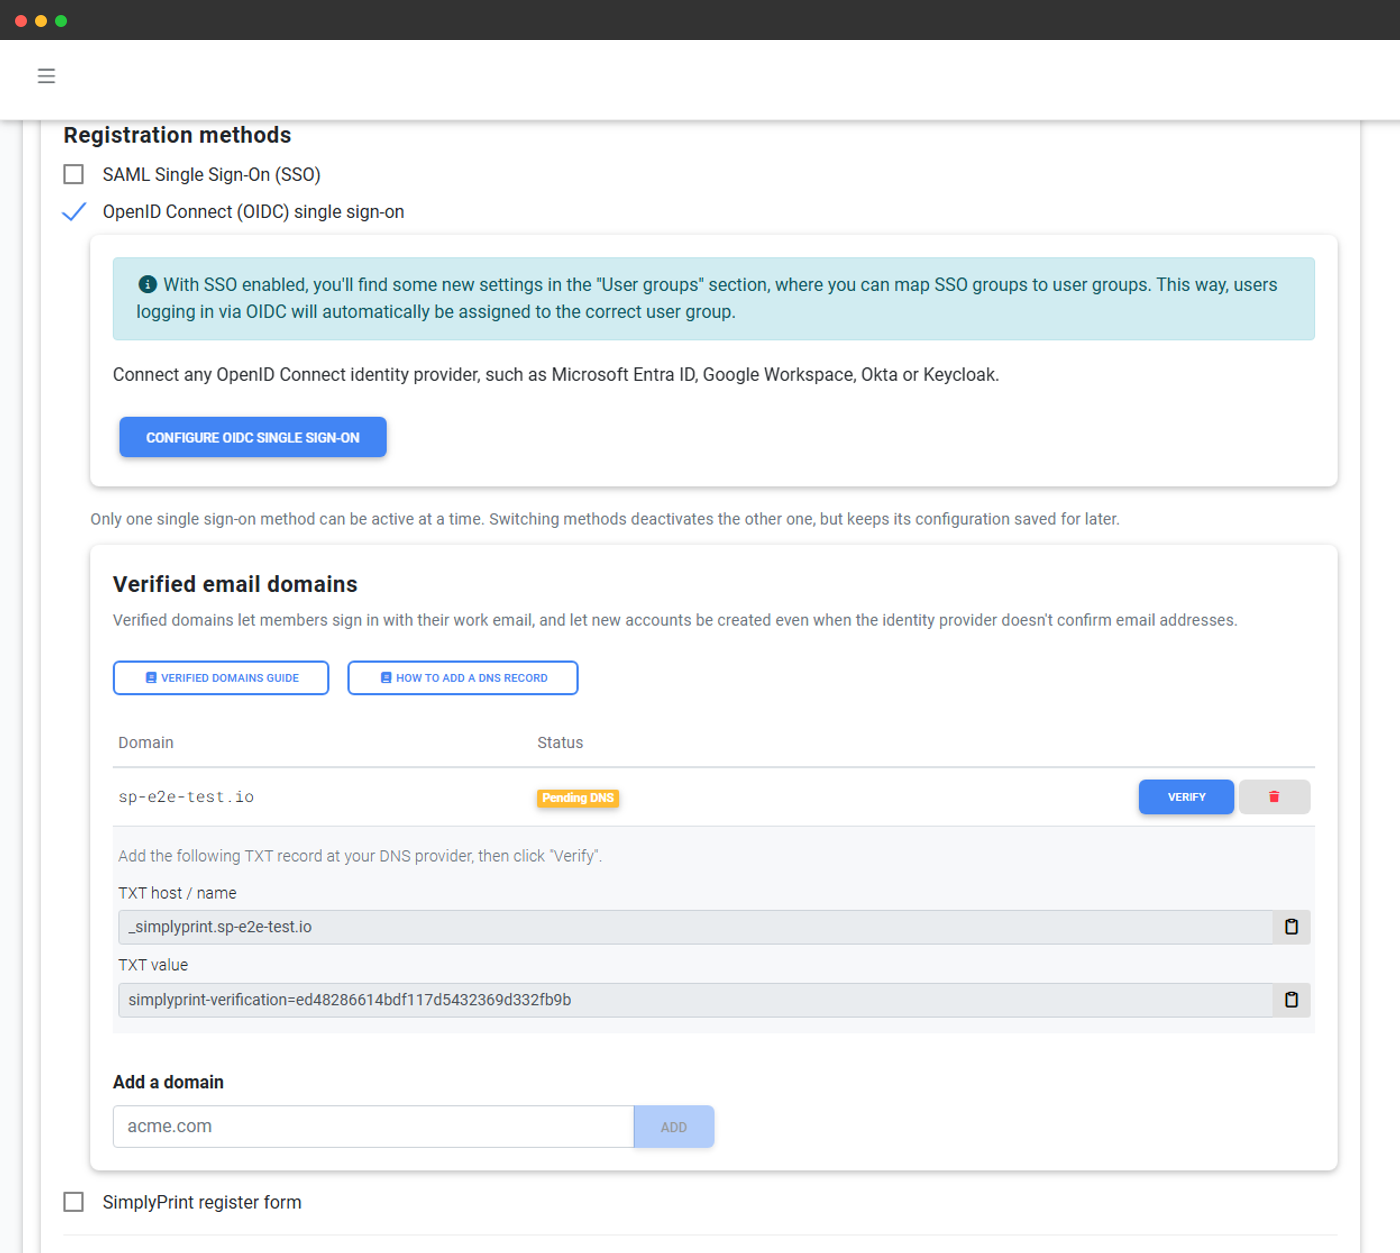This screenshot has width=1400, height=1253.
Task: Click the TXT value label
Action: 153,965
